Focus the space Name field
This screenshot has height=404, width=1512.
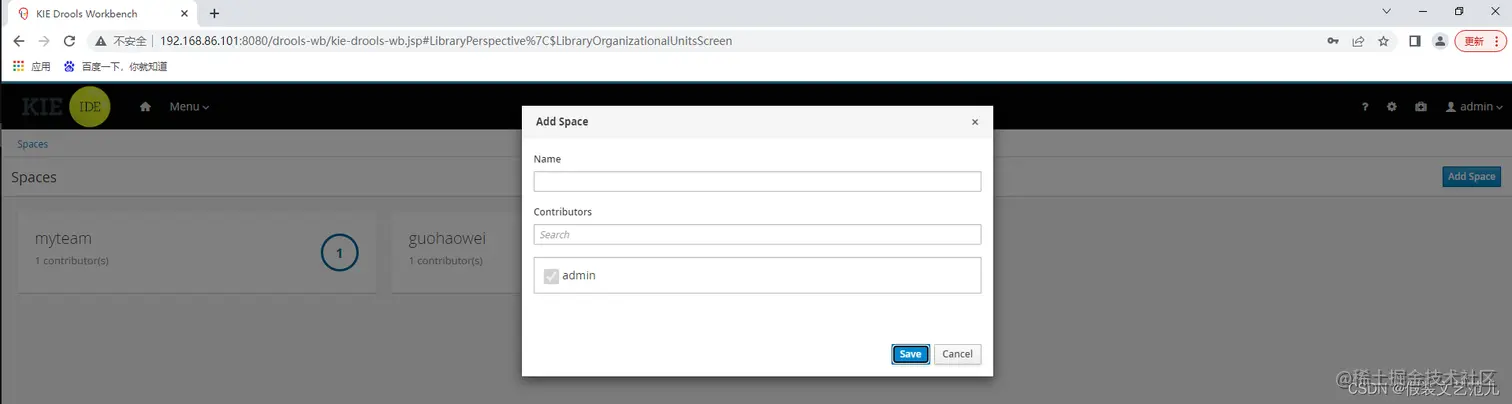pos(757,181)
